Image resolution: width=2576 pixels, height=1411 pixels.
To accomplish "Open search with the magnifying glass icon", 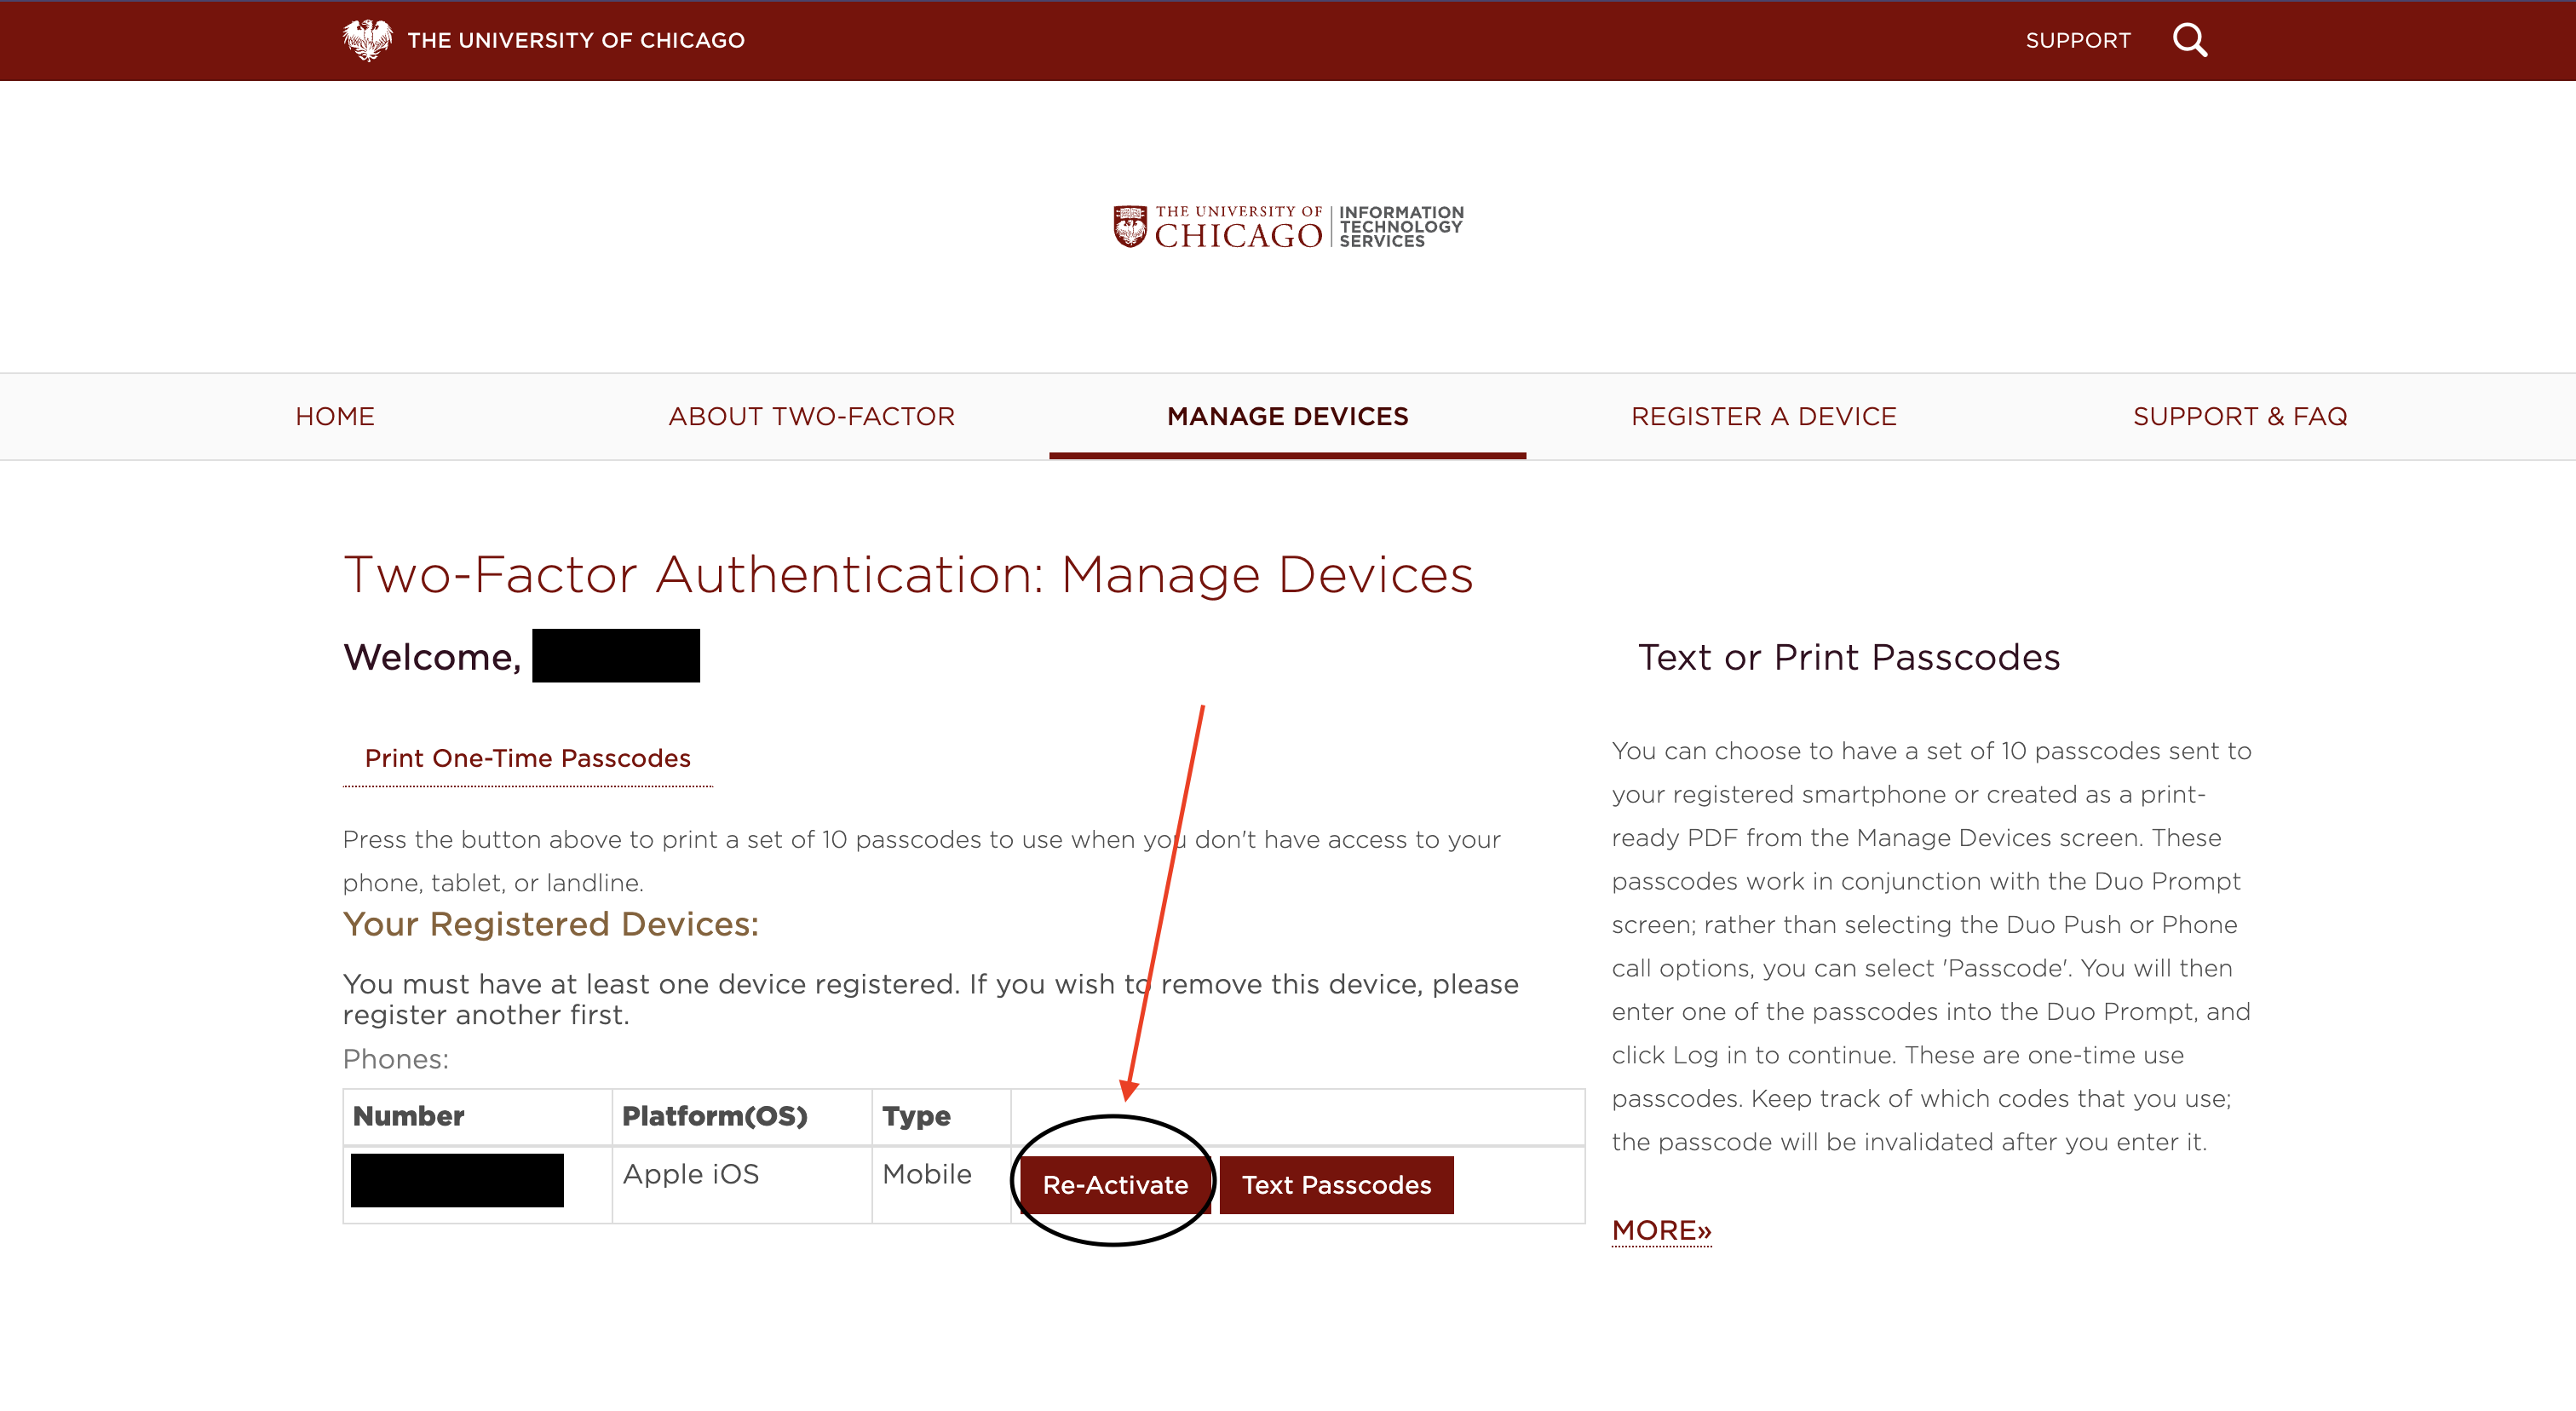I will (x=2189, y=40).
